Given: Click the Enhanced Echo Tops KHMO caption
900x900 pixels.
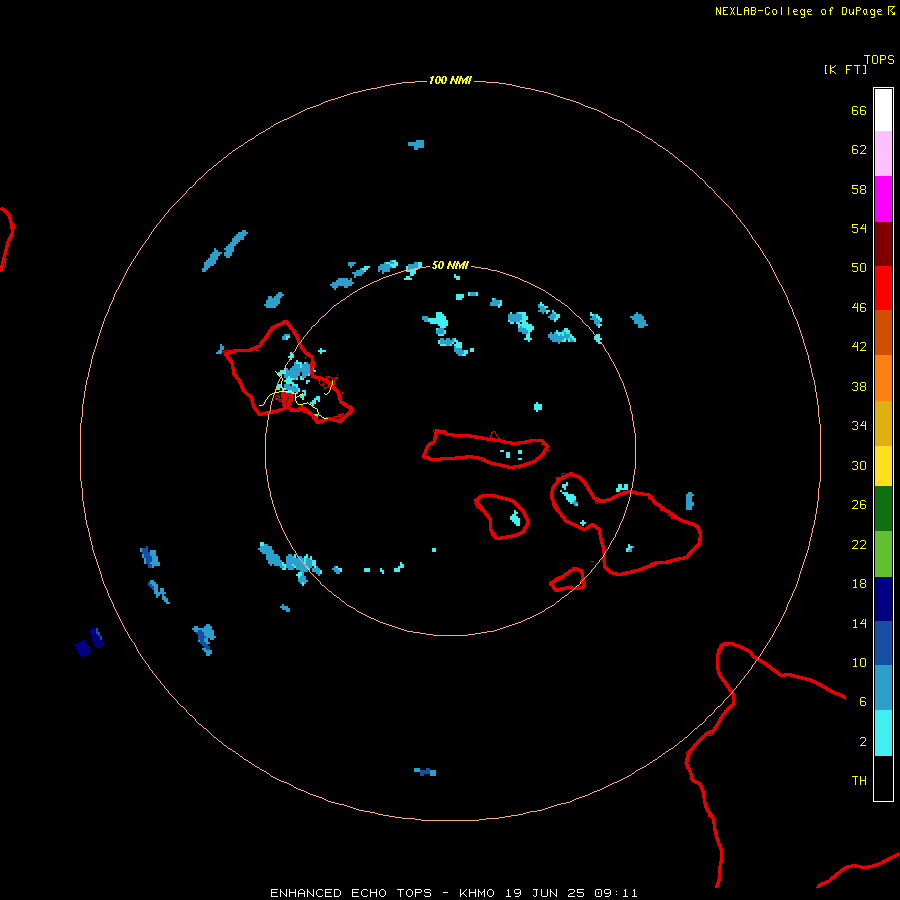Looking at the screenshot, I should [x=454, y=893].
